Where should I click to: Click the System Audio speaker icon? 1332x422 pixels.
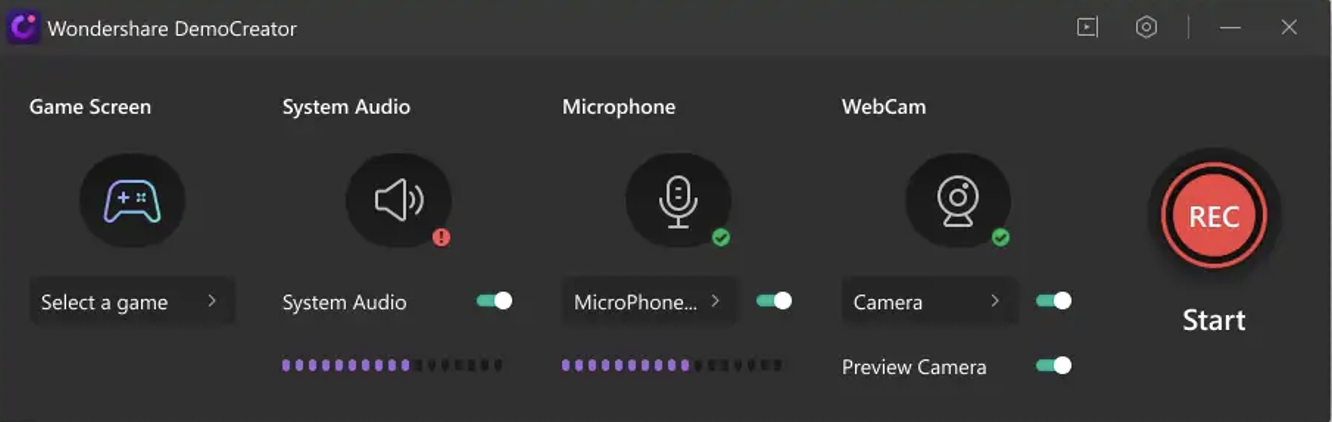[398, 201]
